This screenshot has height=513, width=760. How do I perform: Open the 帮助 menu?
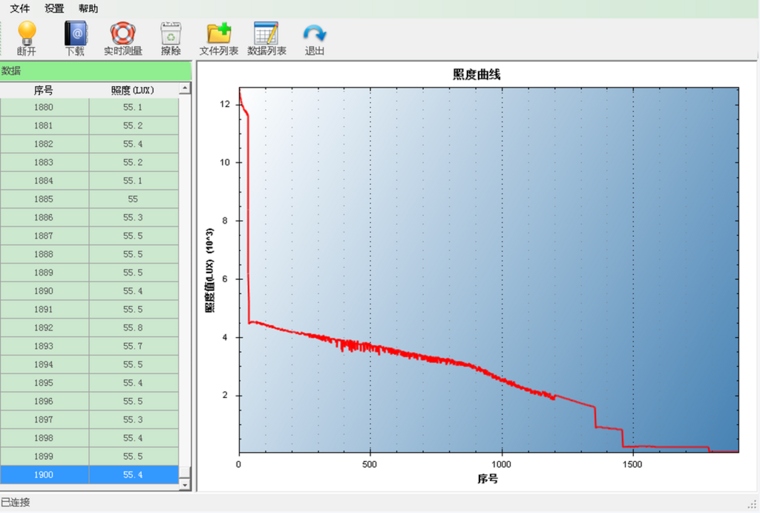88,8
